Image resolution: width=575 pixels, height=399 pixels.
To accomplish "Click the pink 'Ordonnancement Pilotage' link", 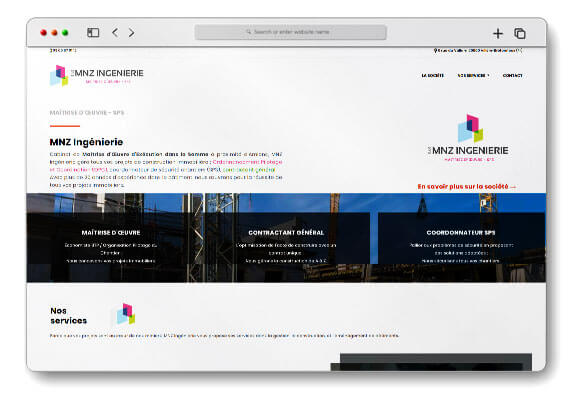I will (x=248, y=162).
